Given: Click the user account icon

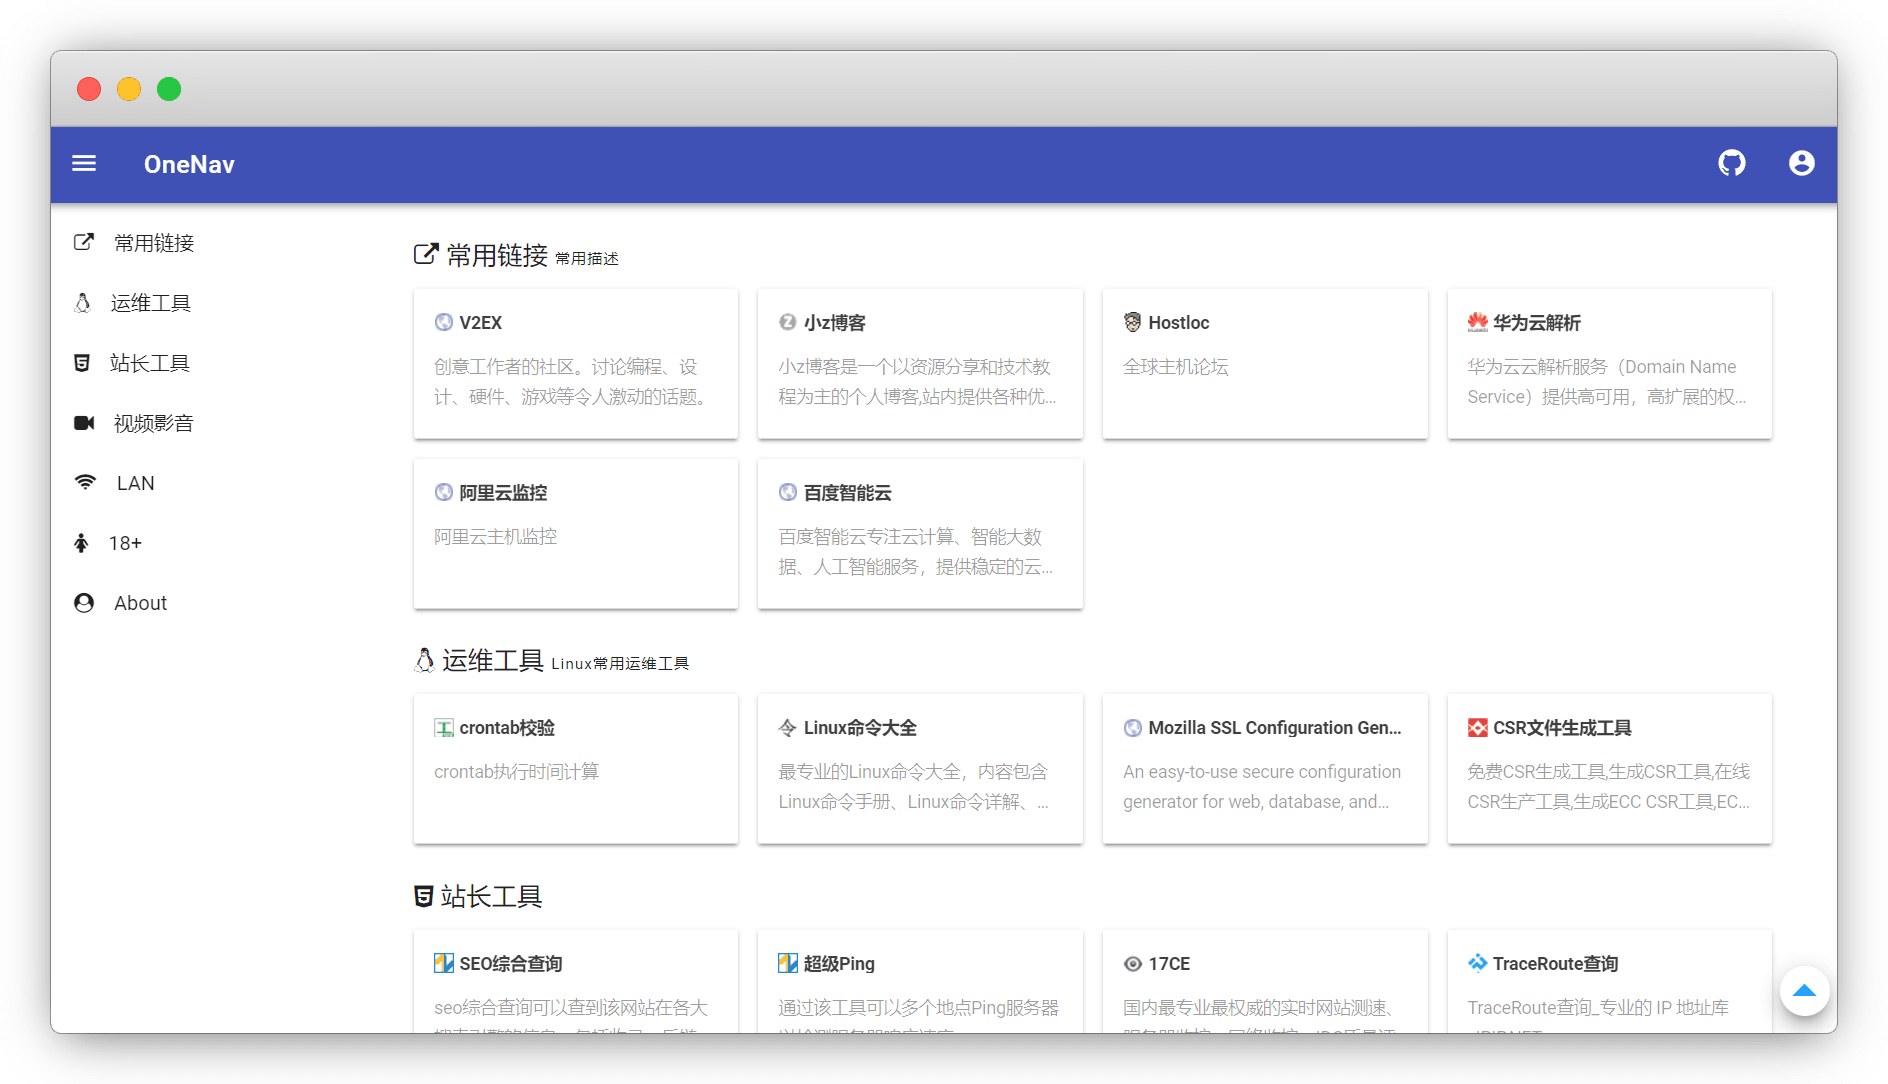Looking at the screenshot, I should click(1801, 163).
